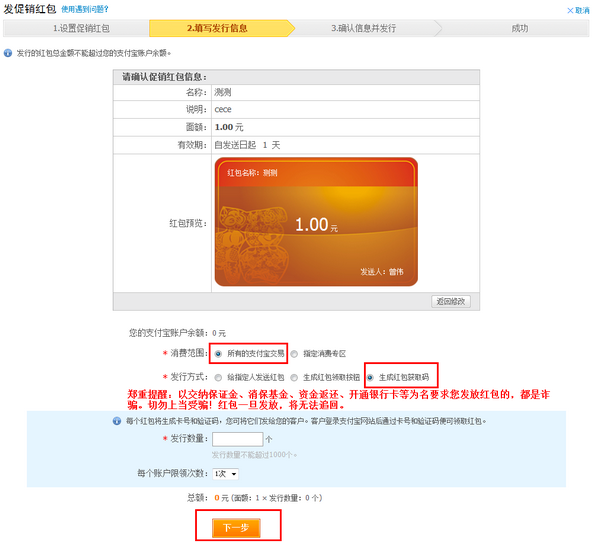Choose 生成红包领取链接 issue method
This screenshot has height=542, width=600.
click(x=294, y=377)
